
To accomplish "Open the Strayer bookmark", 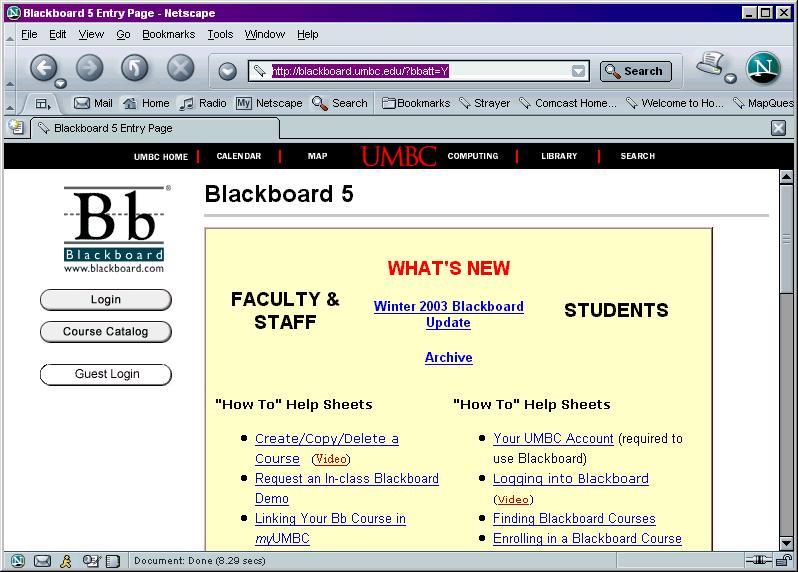I will pos(484,103).
